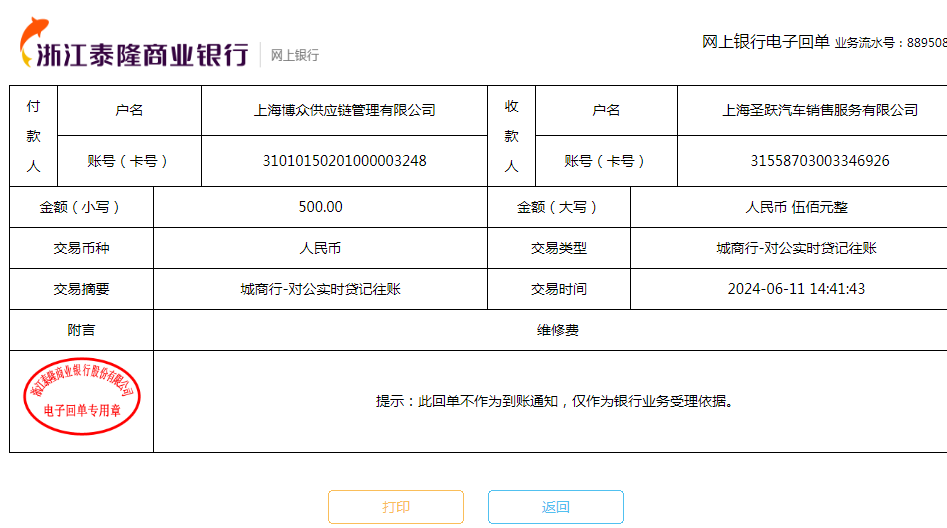Select the 网上银行电子回单 title
Image resolution: width=947 pixels, height=528 pixels.
tap(766, 42)
